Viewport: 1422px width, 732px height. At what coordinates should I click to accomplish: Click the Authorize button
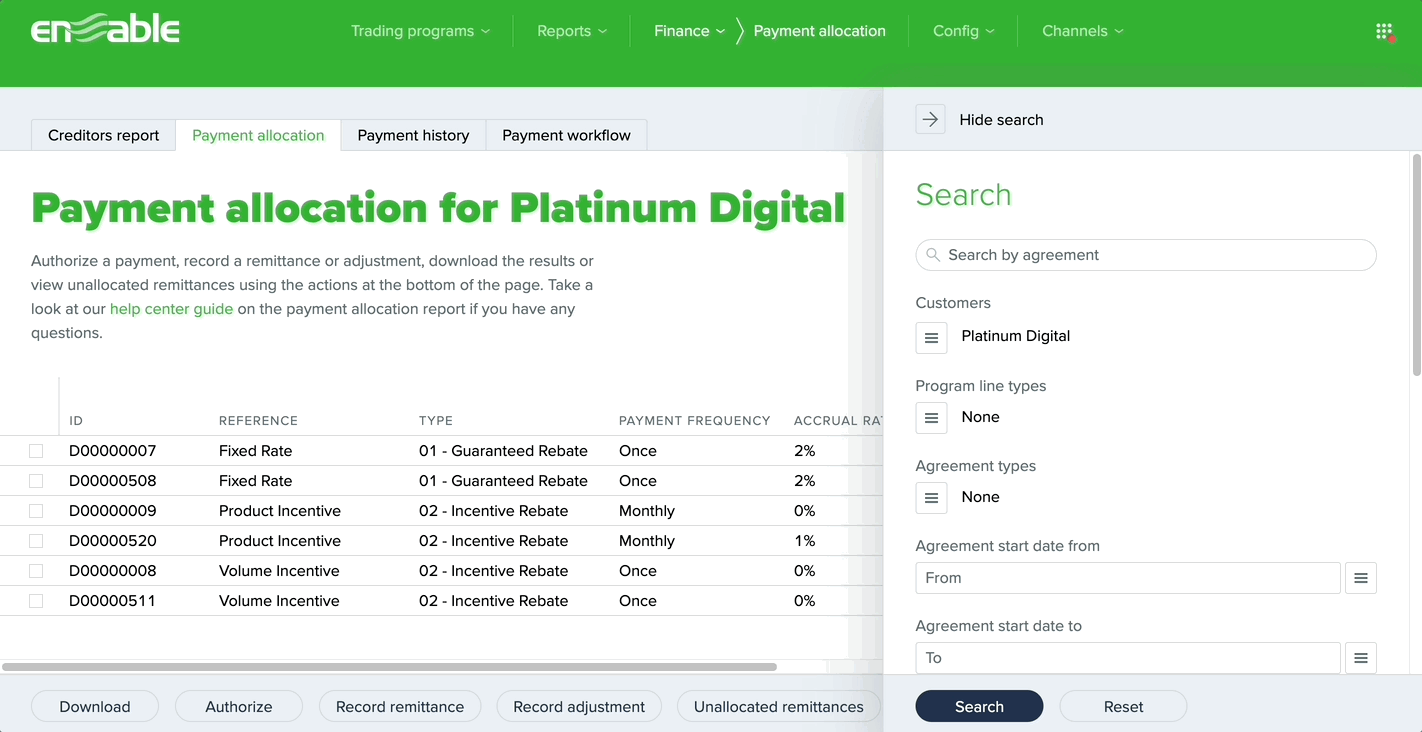point(239,706)
